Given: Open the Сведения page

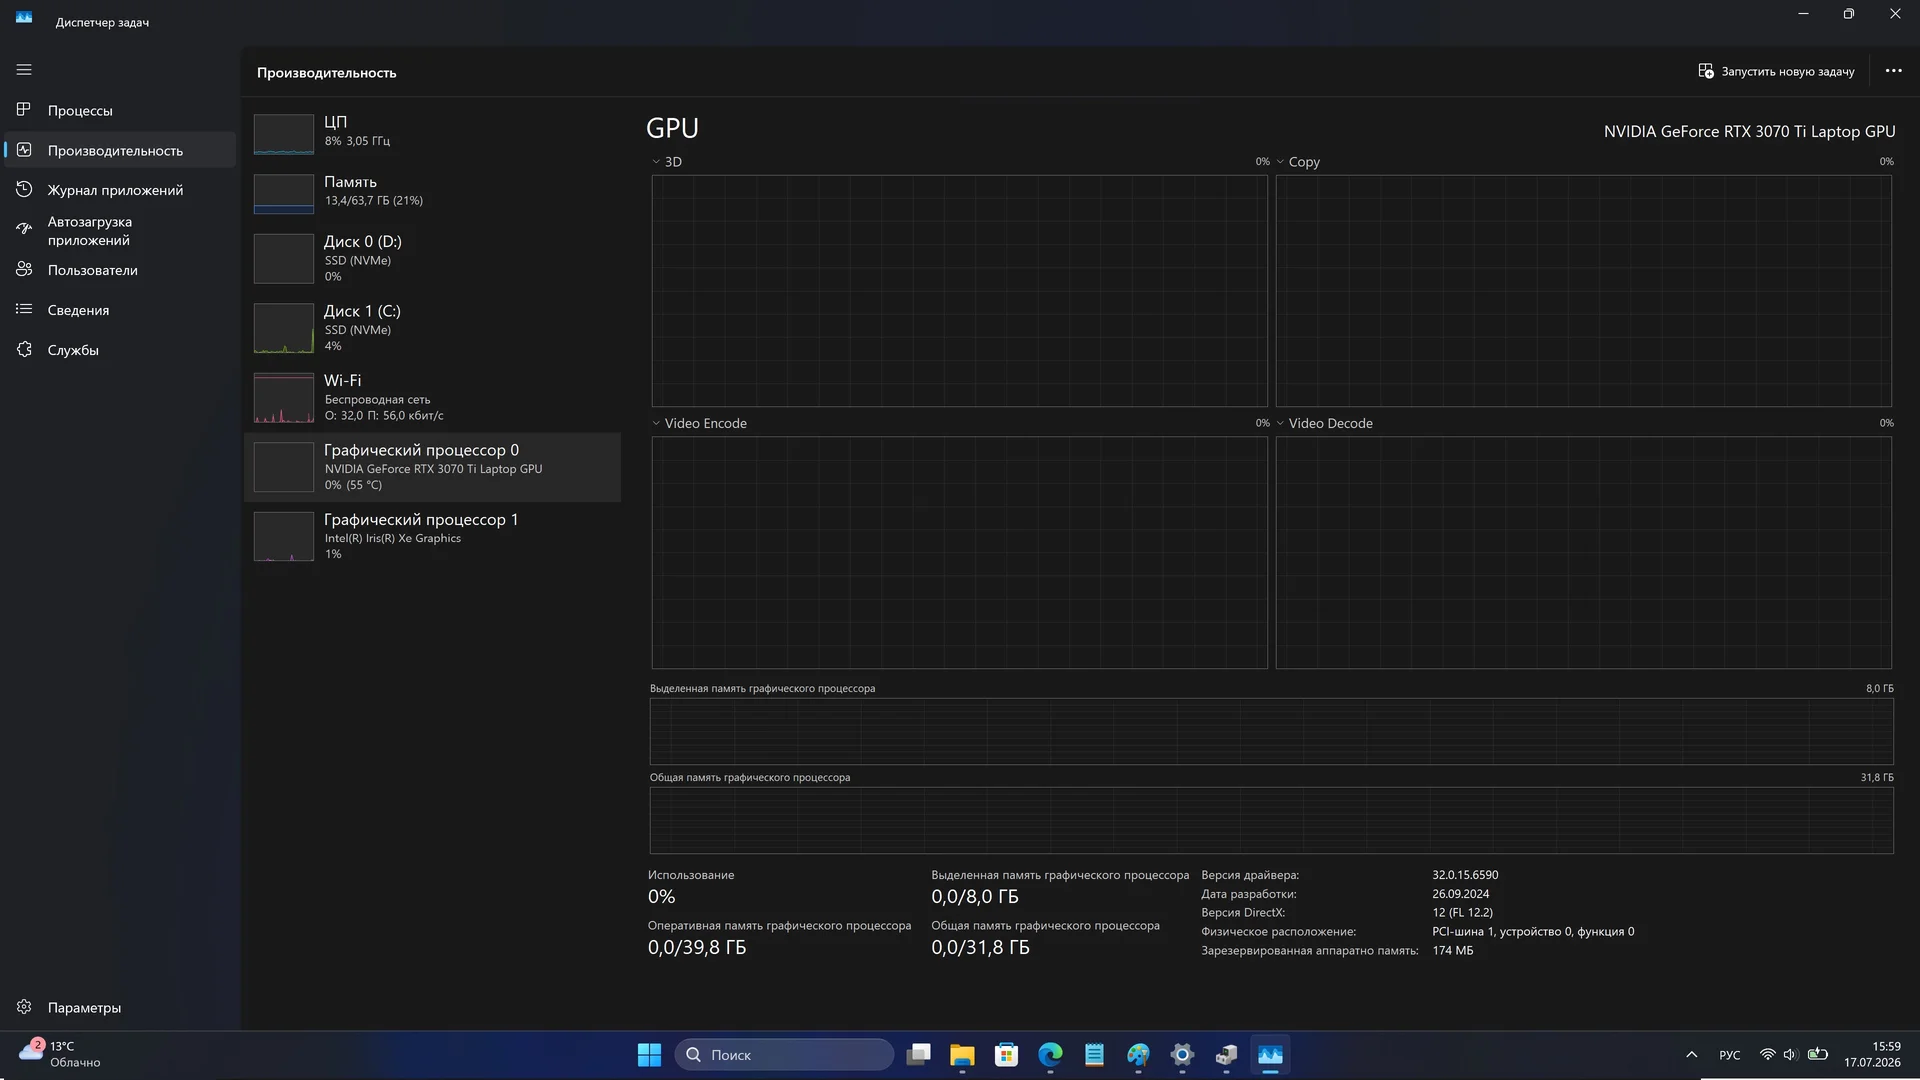Looking at the screenshot, I should pyautogui.click(x=120, y=310).
